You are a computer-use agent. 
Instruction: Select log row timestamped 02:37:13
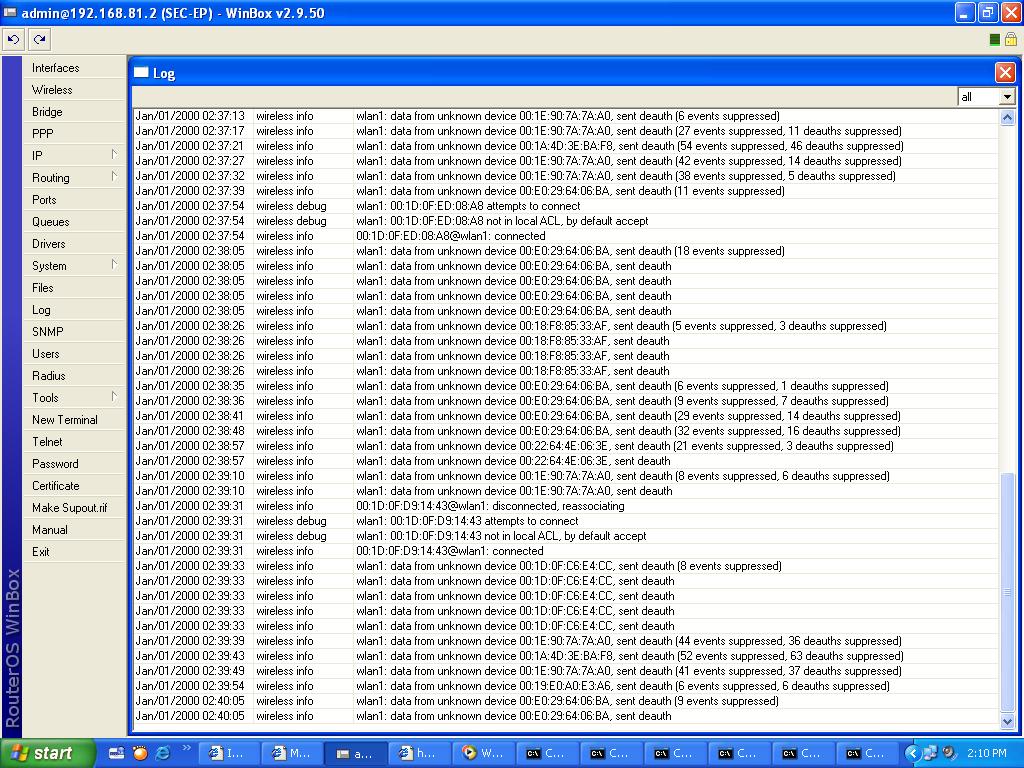[566, 116]
